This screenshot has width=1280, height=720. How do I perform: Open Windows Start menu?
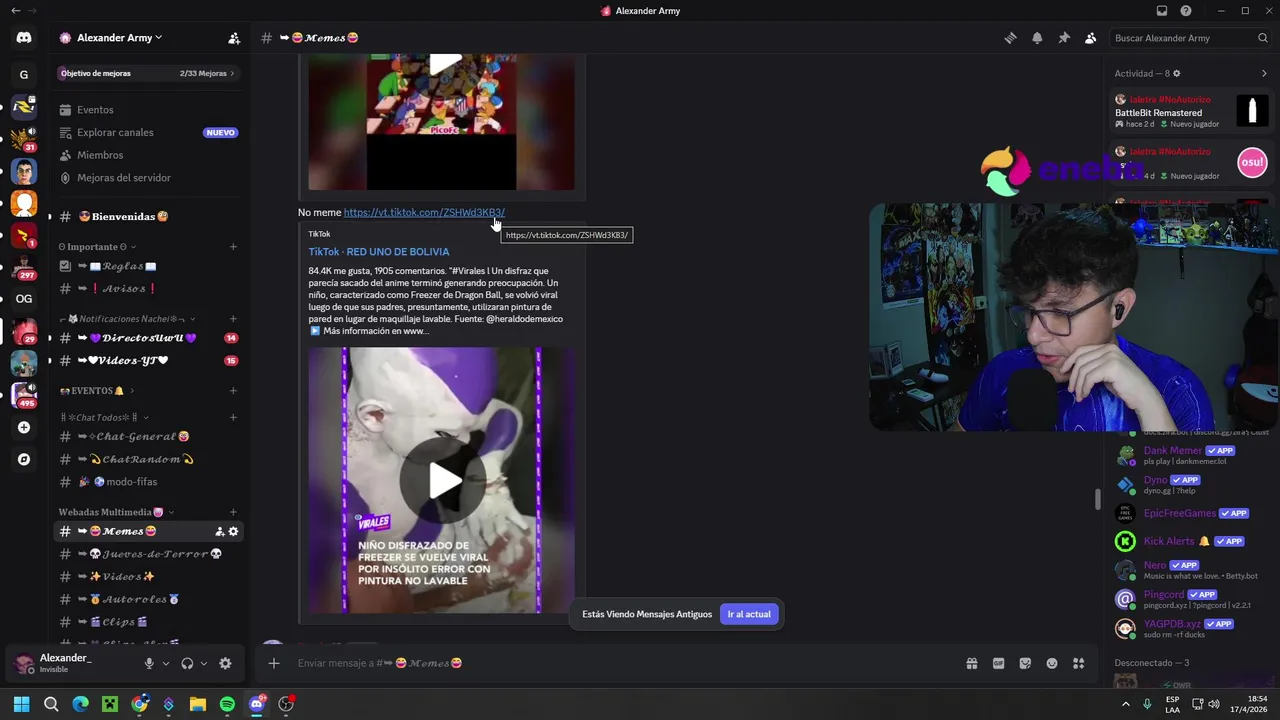click(22, 704)
